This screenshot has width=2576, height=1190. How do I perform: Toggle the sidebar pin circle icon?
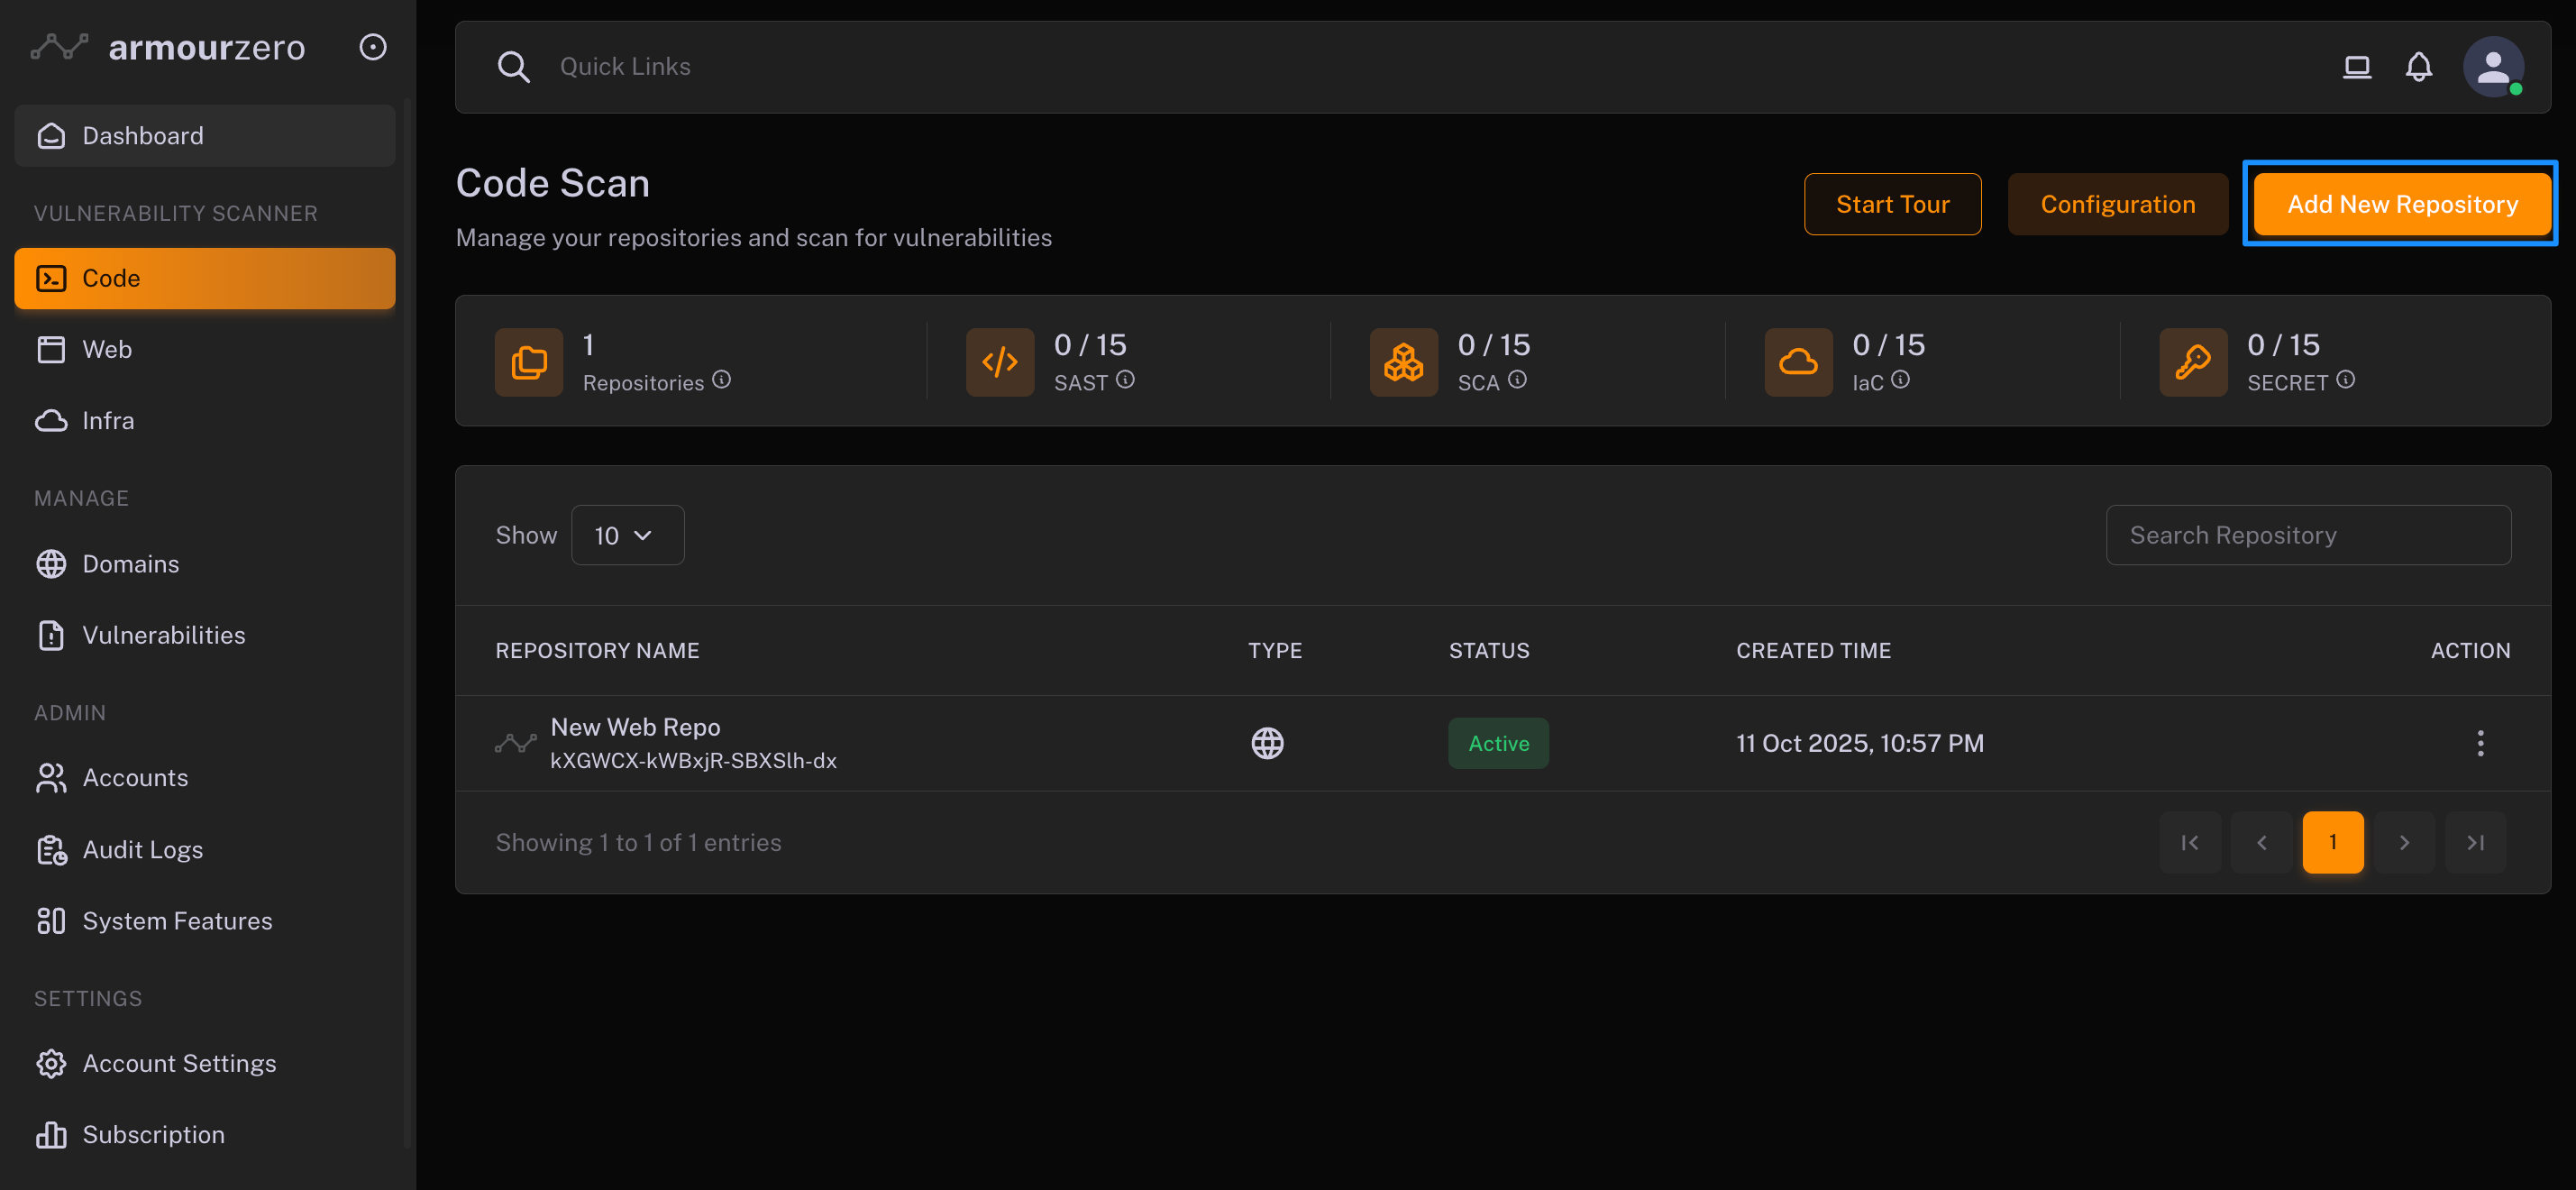coord(373,47)
